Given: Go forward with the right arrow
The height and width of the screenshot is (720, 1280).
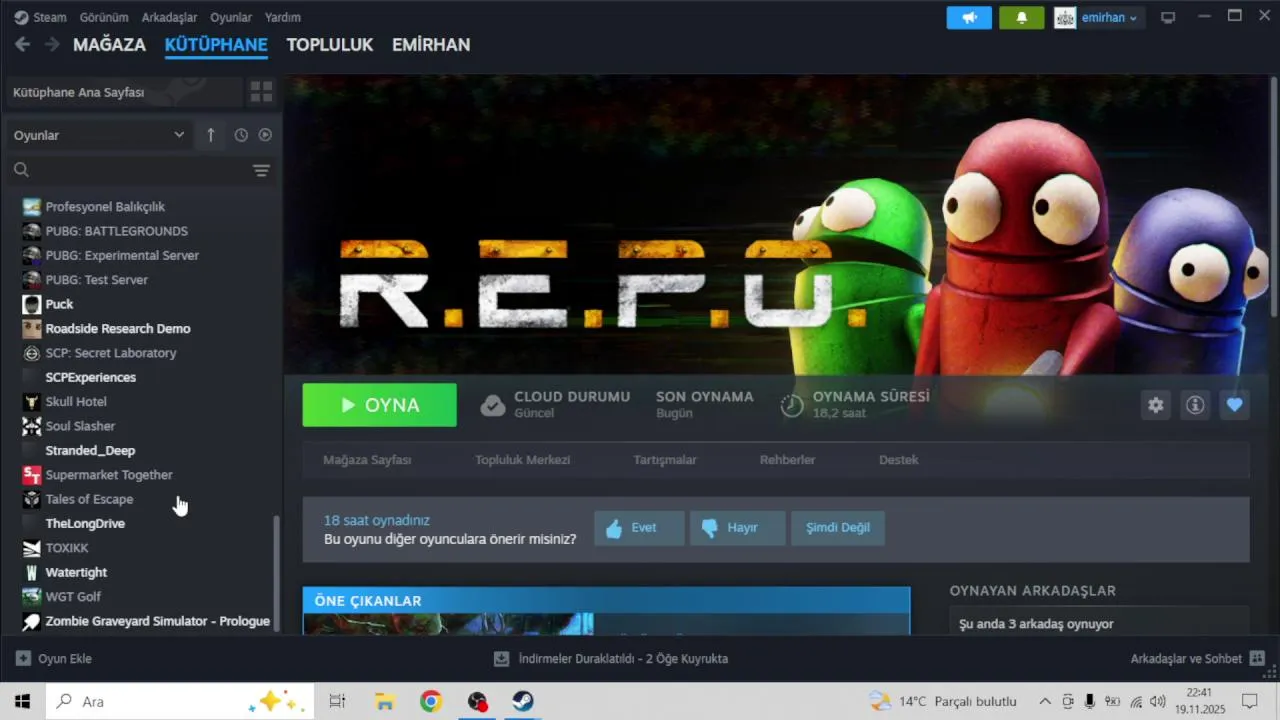Looking at the screenshot, I should [52, 44].
